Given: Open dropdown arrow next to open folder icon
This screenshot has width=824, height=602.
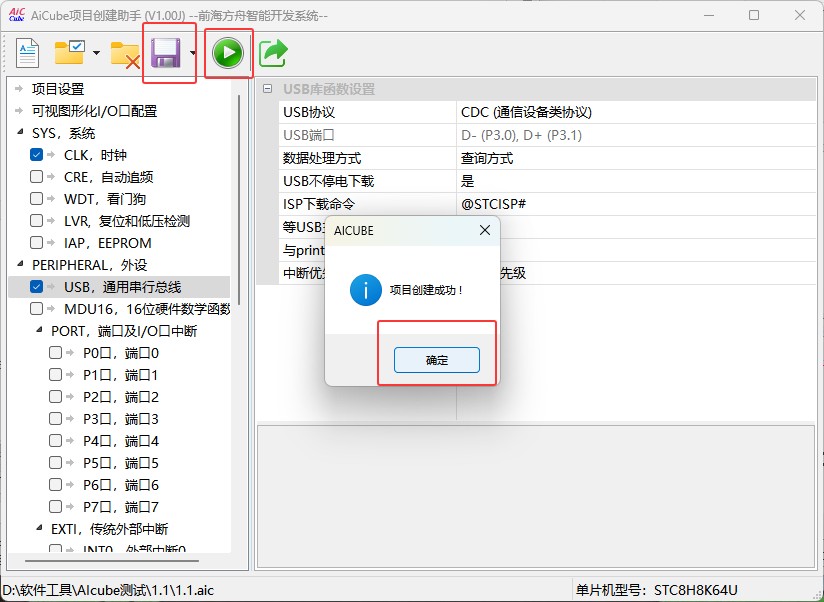Looking at the screenshot, I should [x=96, y=53].
